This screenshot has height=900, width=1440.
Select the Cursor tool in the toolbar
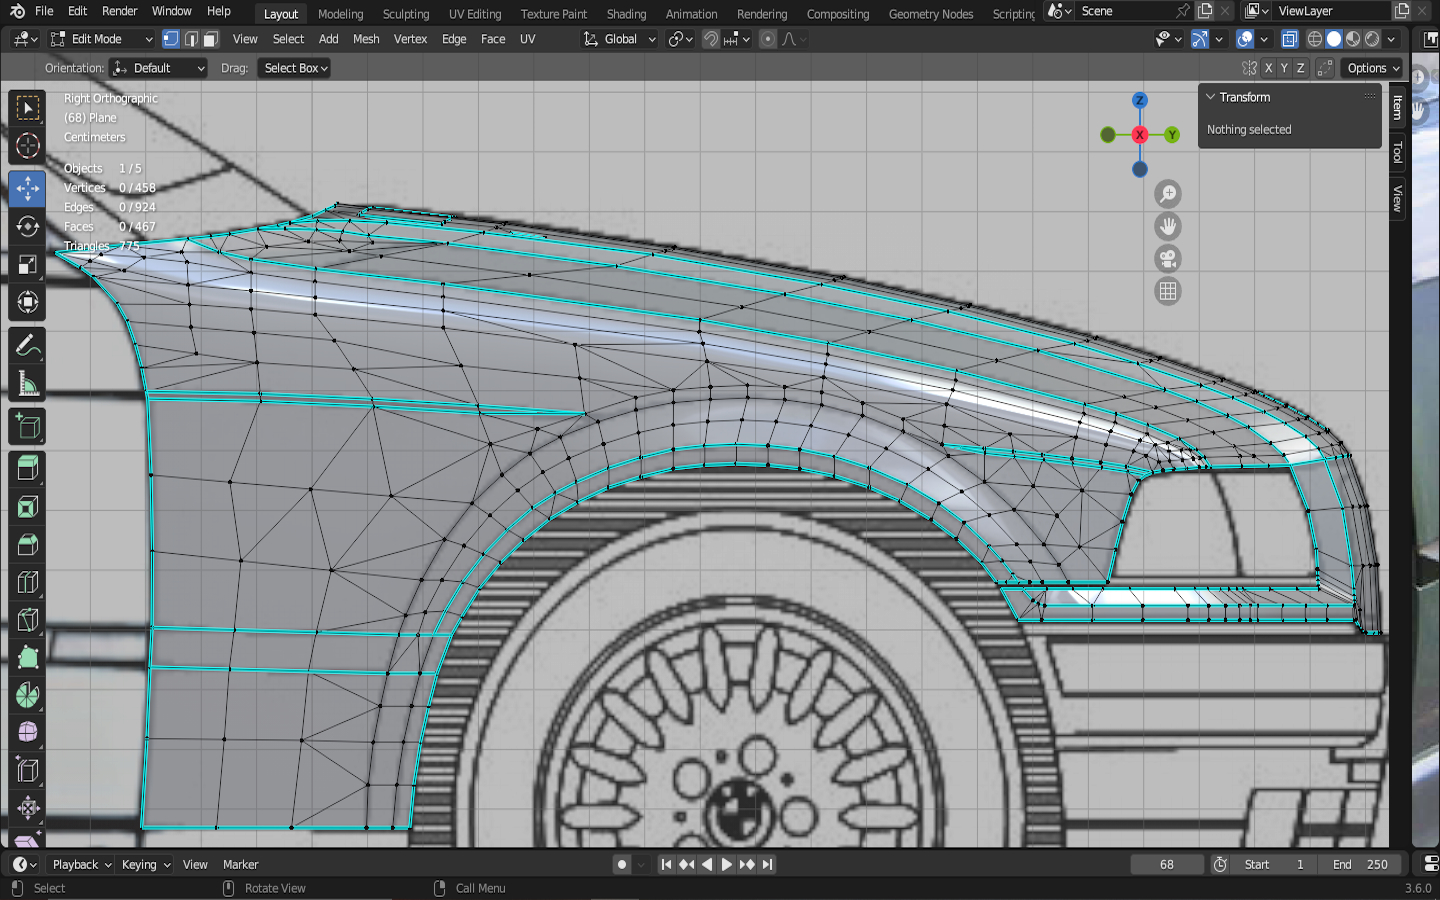click(28, 146)
